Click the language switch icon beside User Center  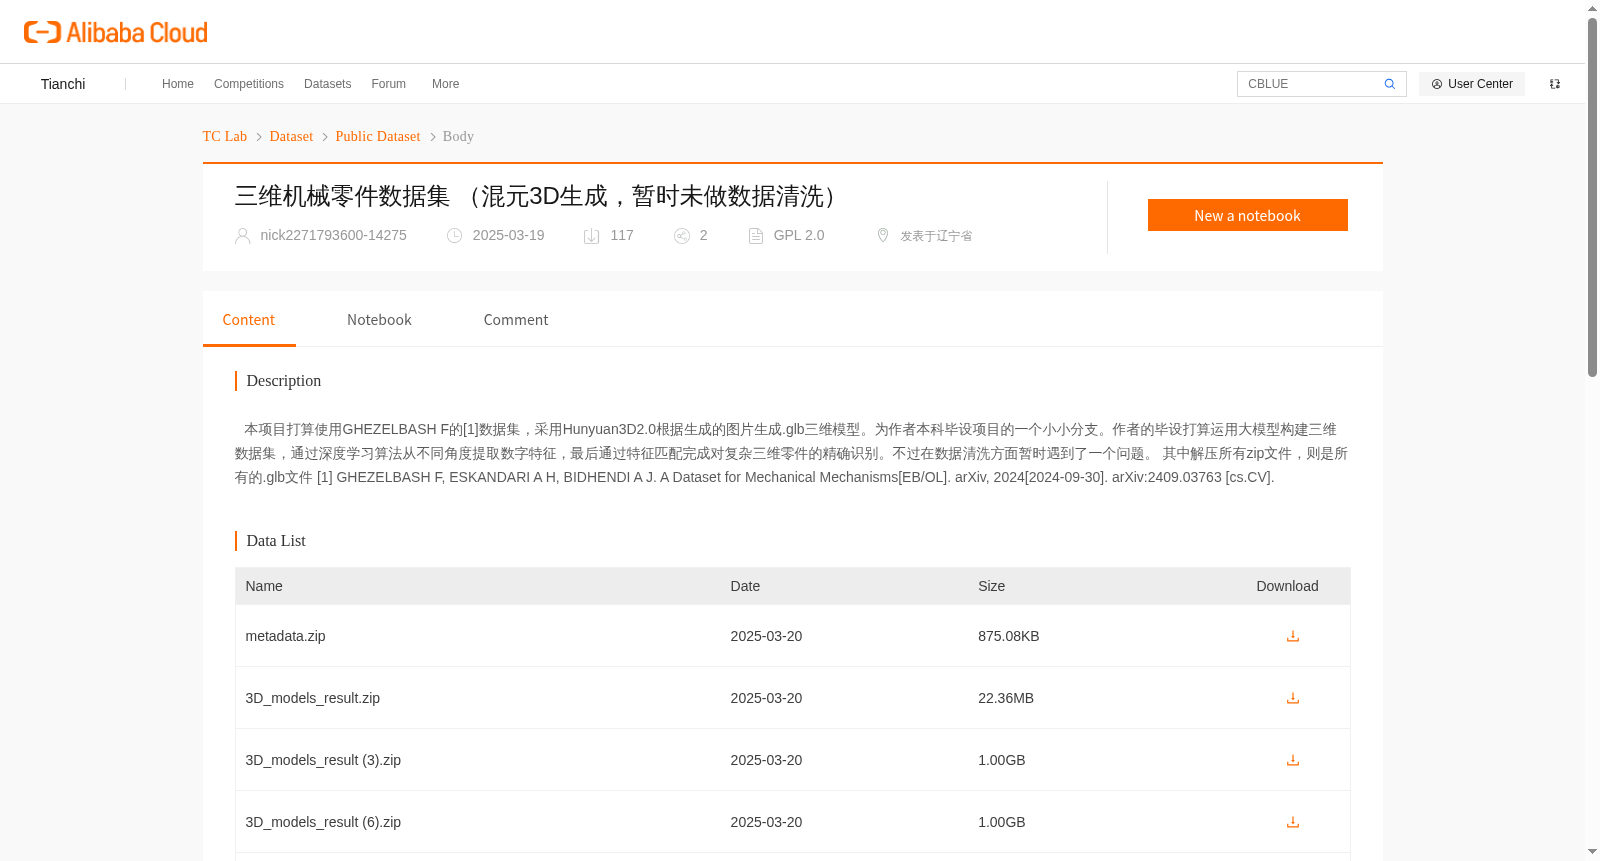tap(1555, 84)
